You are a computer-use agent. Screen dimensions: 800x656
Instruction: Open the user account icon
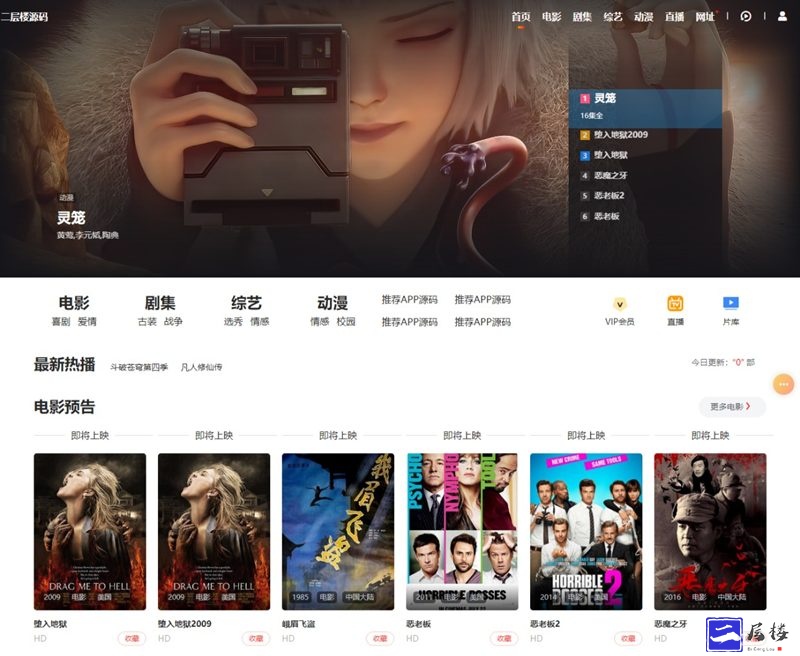coord(782,16)
